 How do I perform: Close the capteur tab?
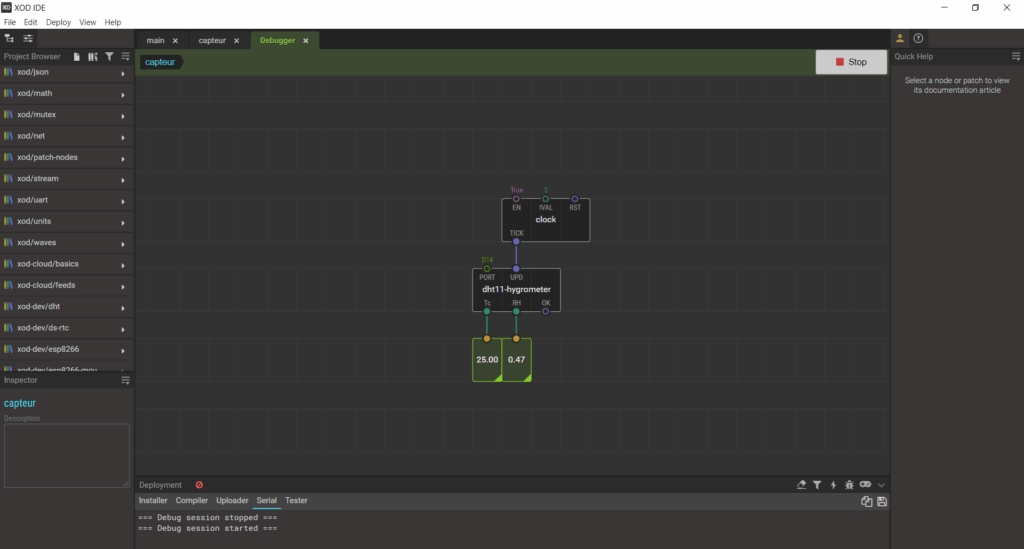pyautogui.click(x=236, y=40)
